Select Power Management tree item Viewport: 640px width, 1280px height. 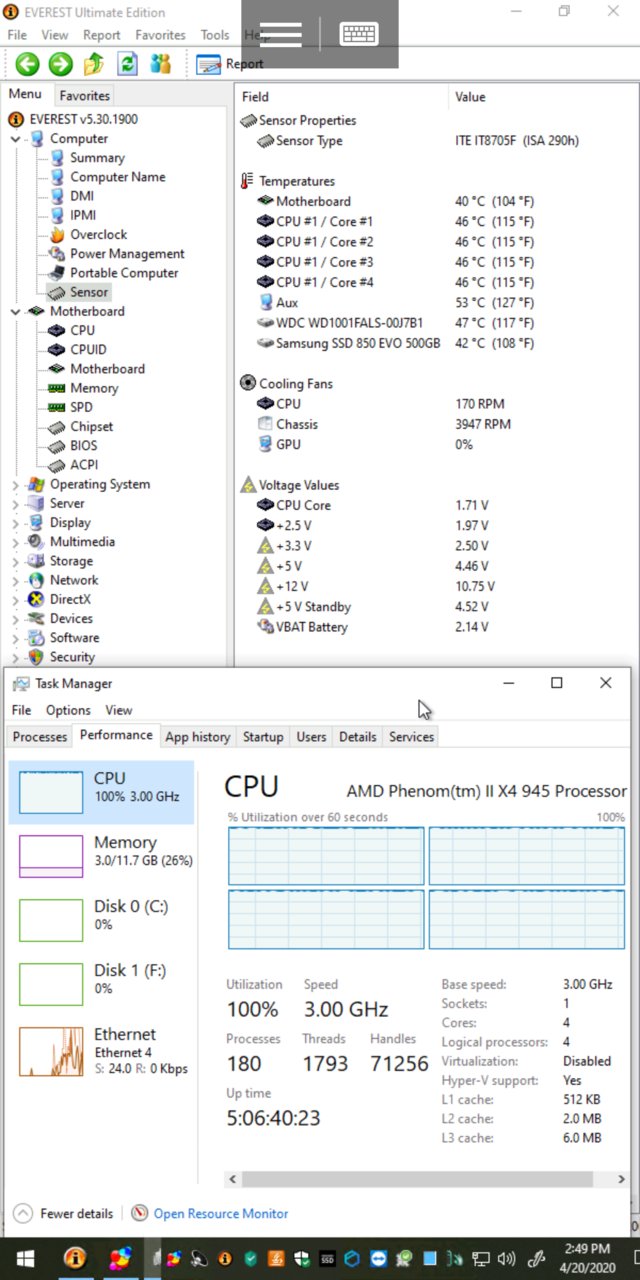pyautogui.click(x=127, y=254)
